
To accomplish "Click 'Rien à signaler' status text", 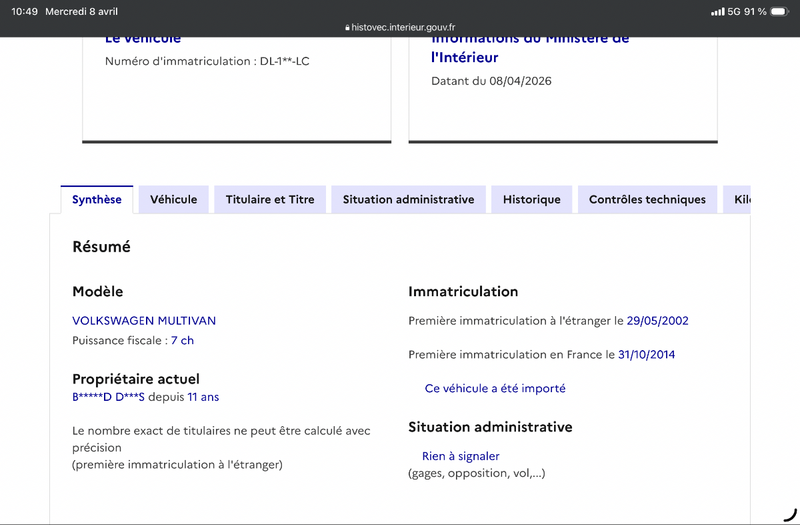I will (x=461, y=456).
